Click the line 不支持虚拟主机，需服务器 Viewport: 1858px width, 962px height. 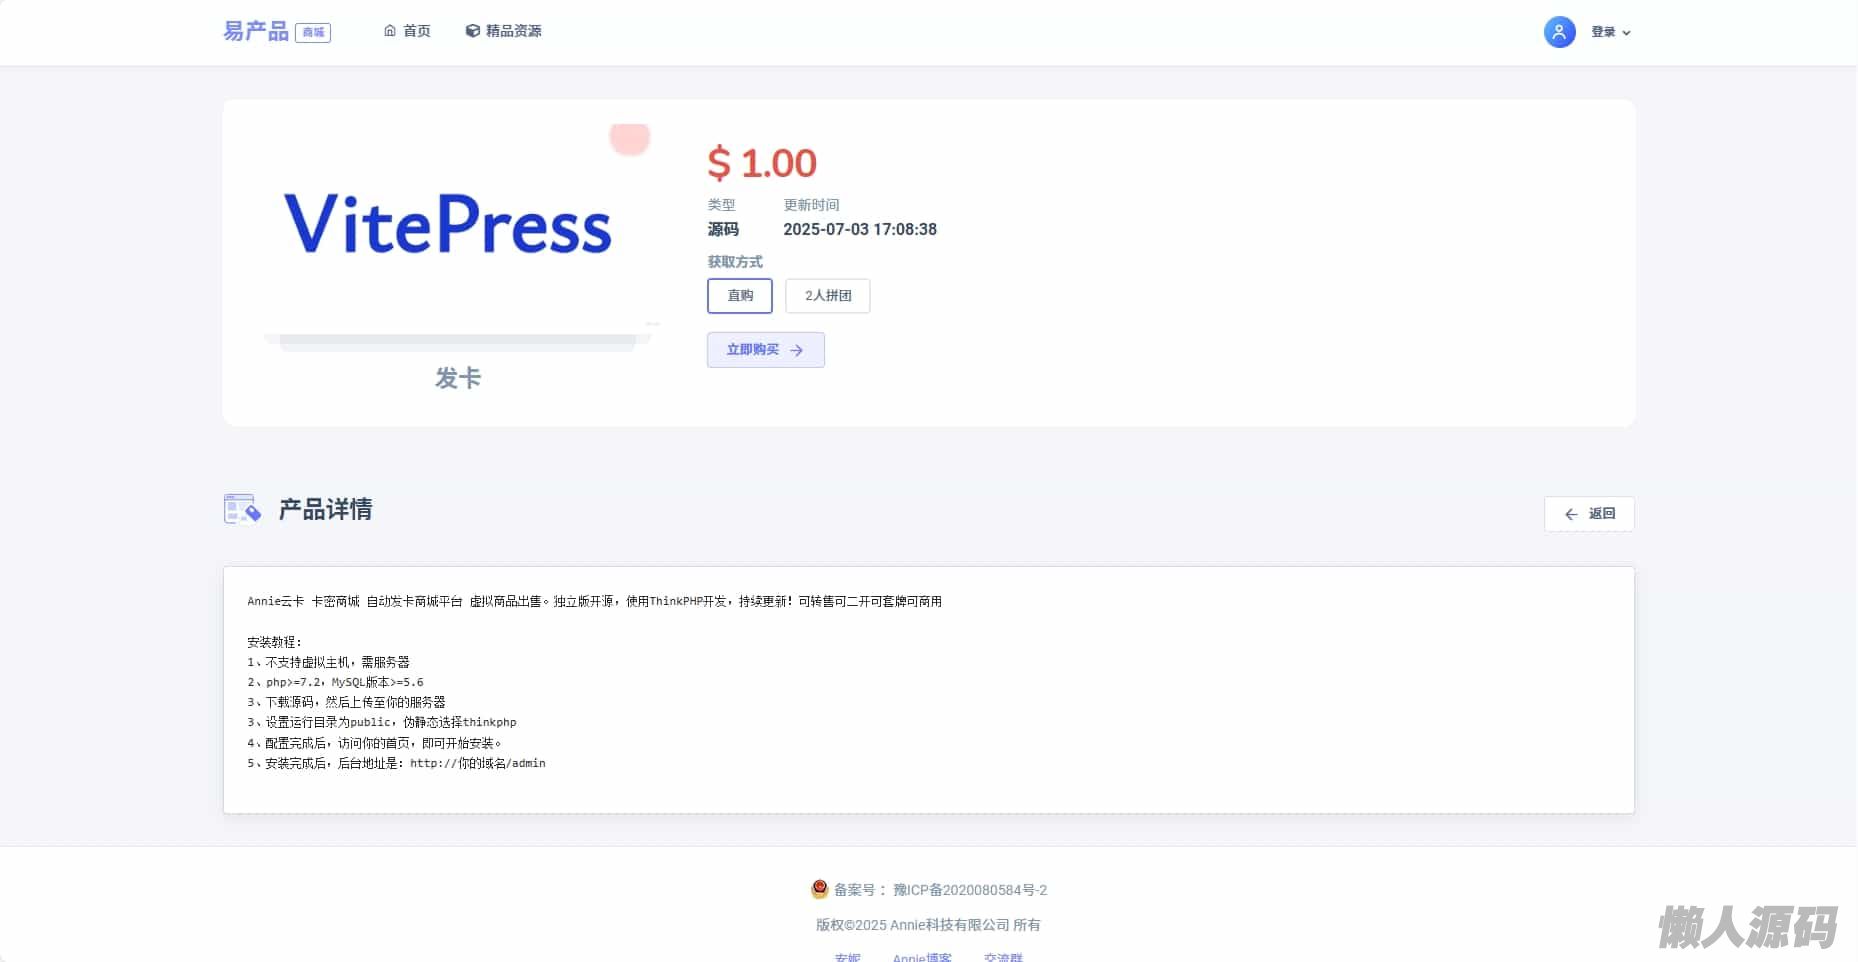click(328, 662)
